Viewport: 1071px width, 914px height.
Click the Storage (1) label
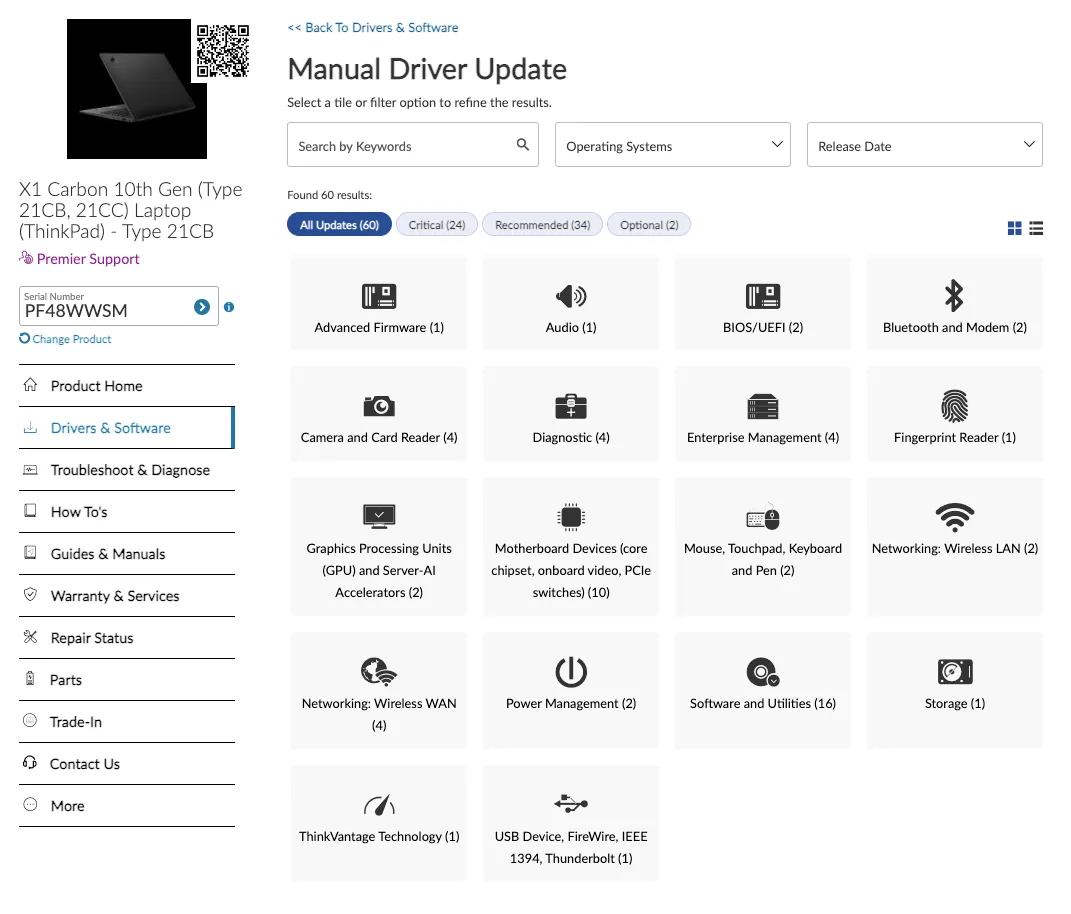955,704
